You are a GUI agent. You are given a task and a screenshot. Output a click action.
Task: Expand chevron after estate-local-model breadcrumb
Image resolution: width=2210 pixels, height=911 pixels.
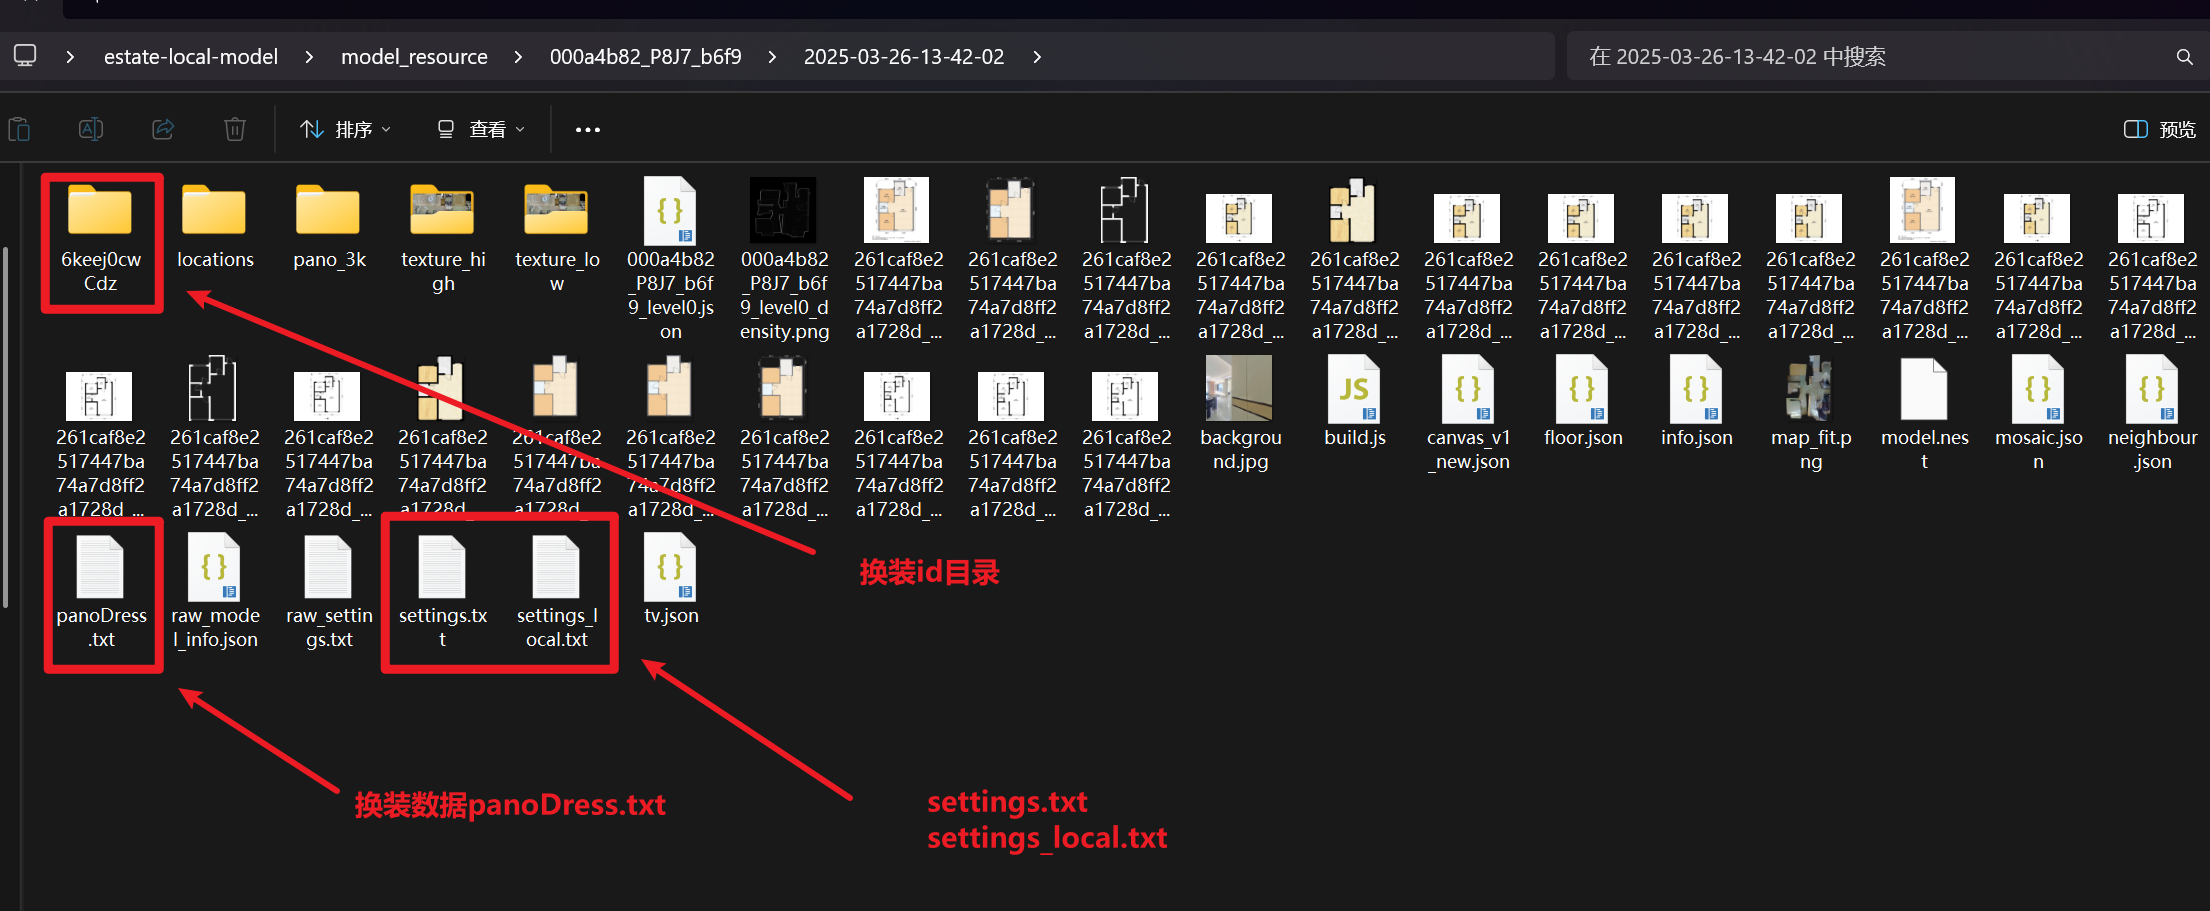[x=309, y=57]
